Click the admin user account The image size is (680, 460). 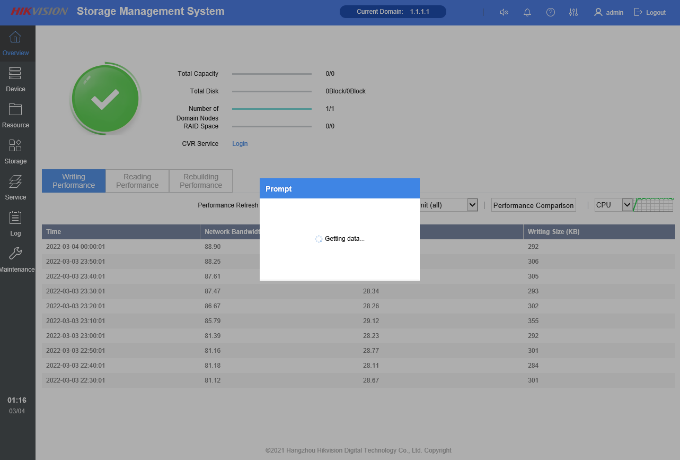(x=608, y=12)
